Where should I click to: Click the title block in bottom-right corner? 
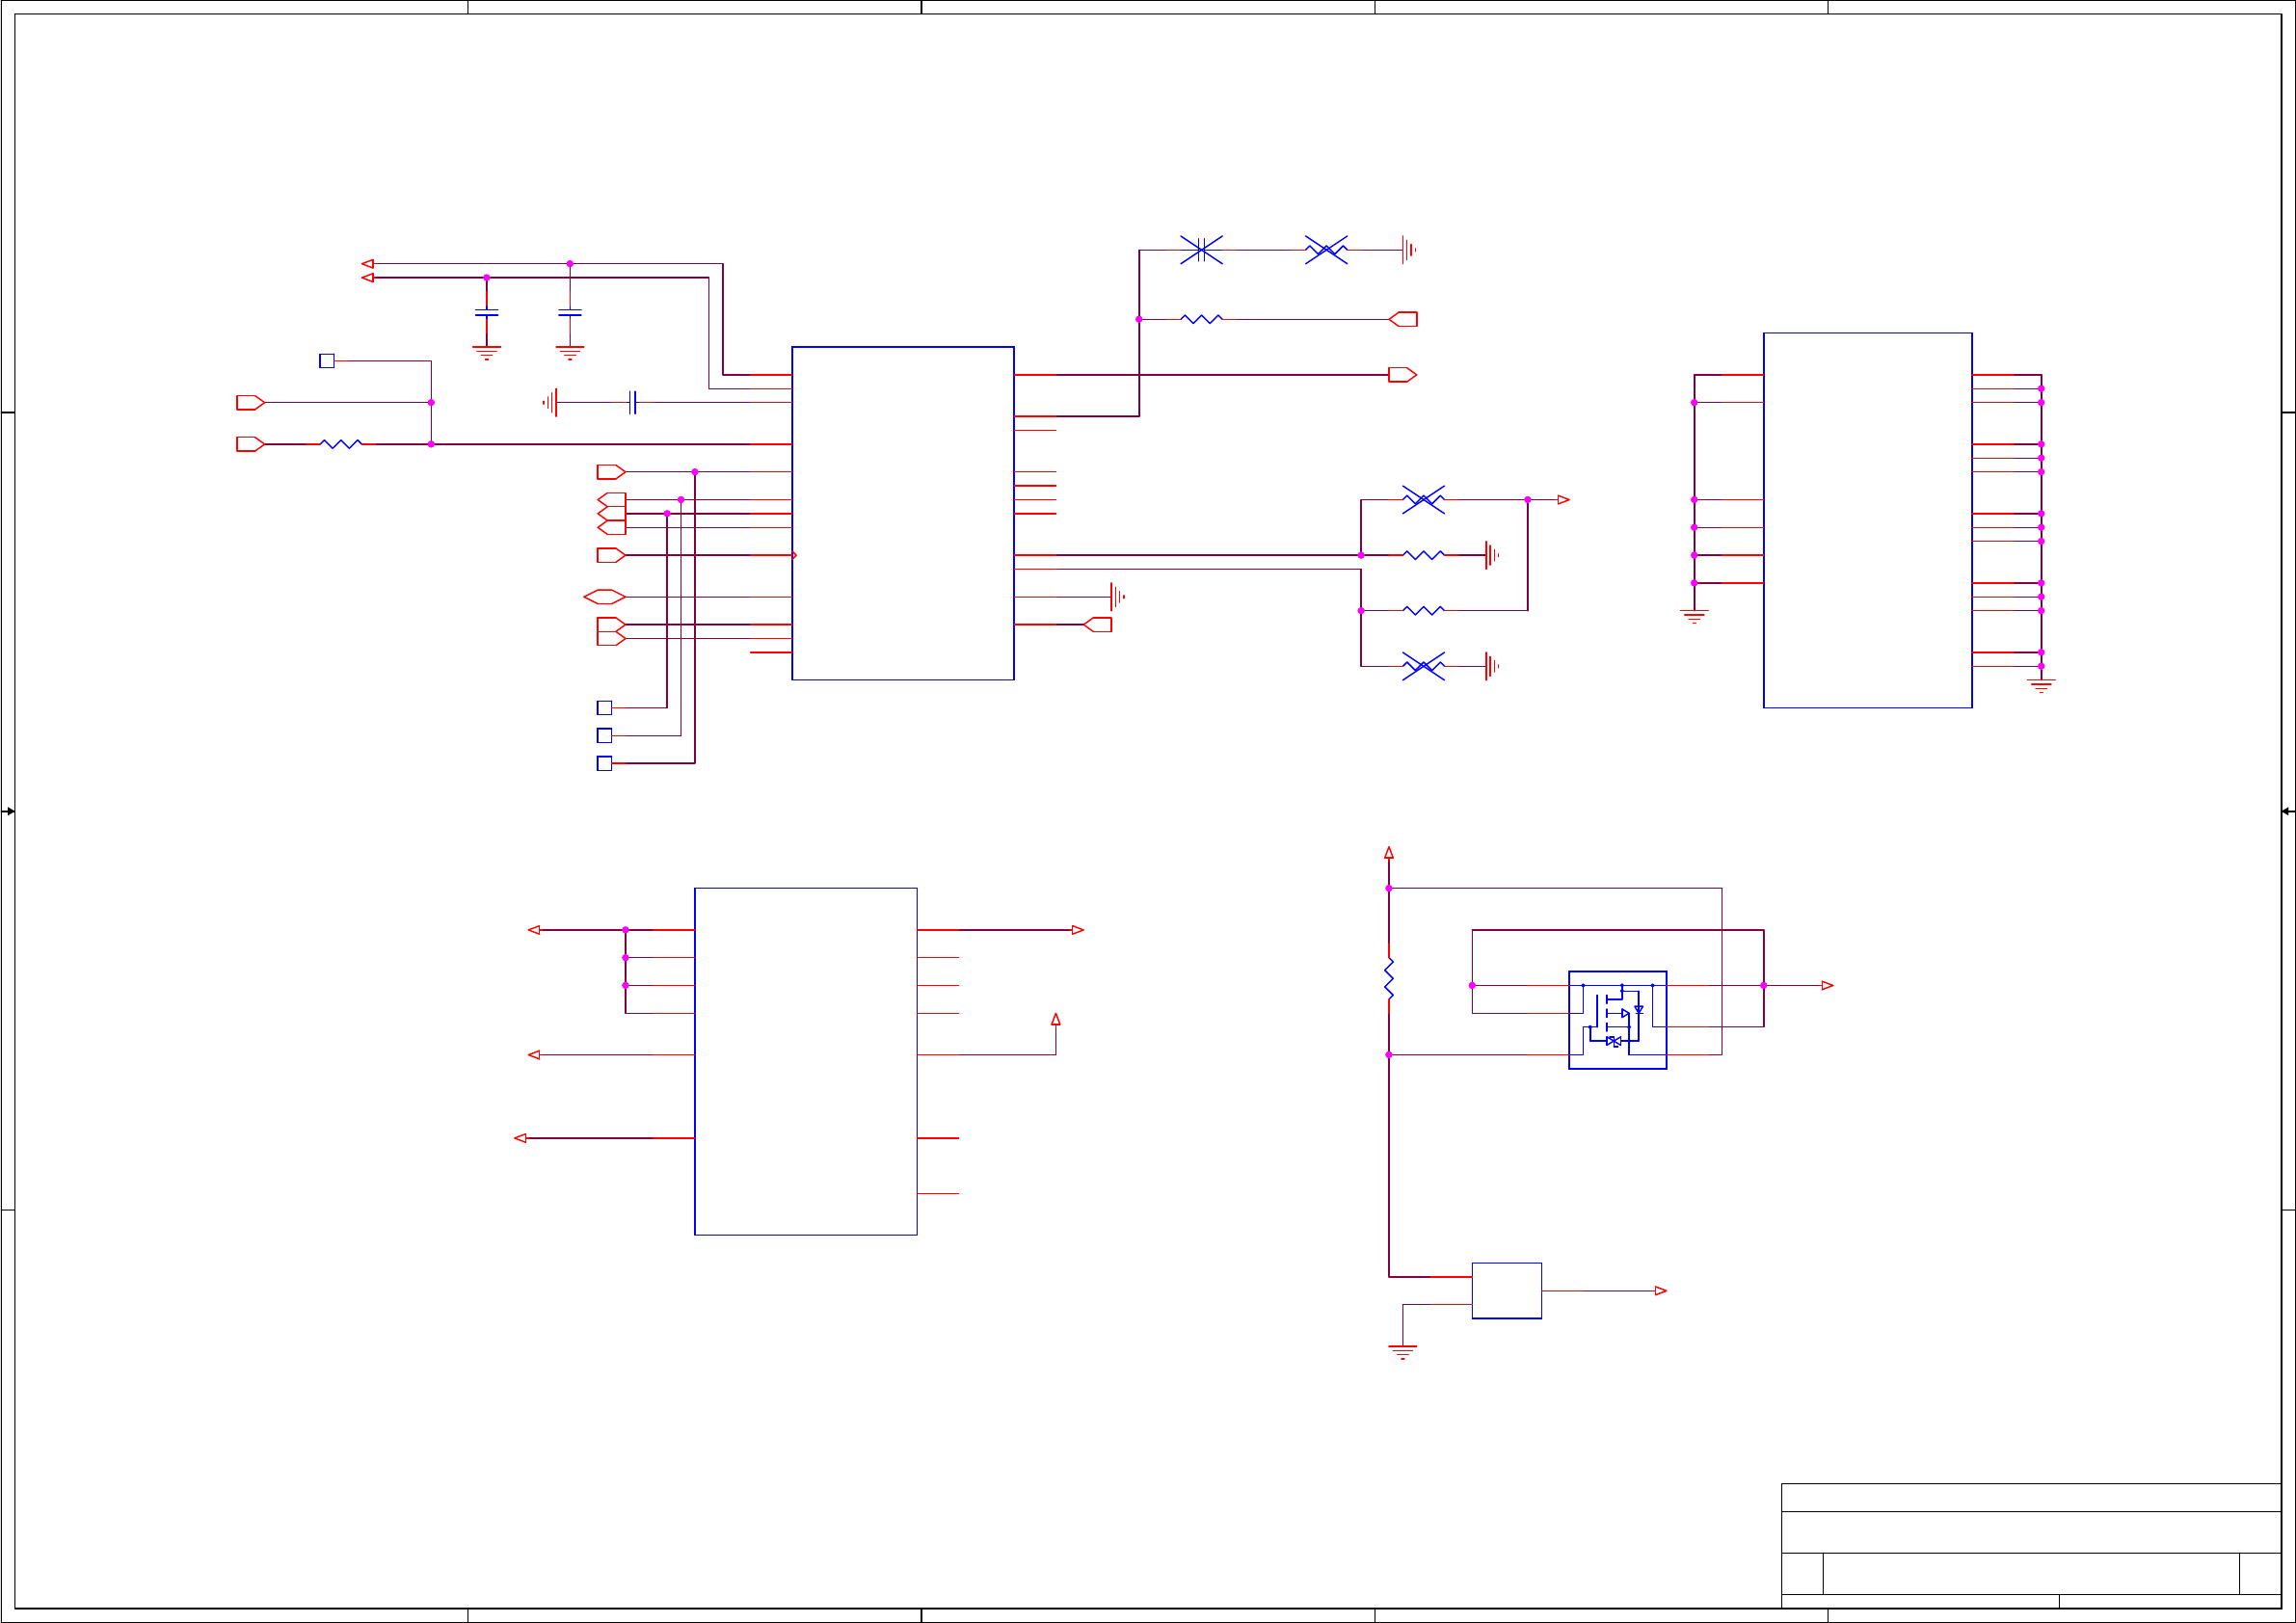pyautogui.click(x=2030, y=1545)
